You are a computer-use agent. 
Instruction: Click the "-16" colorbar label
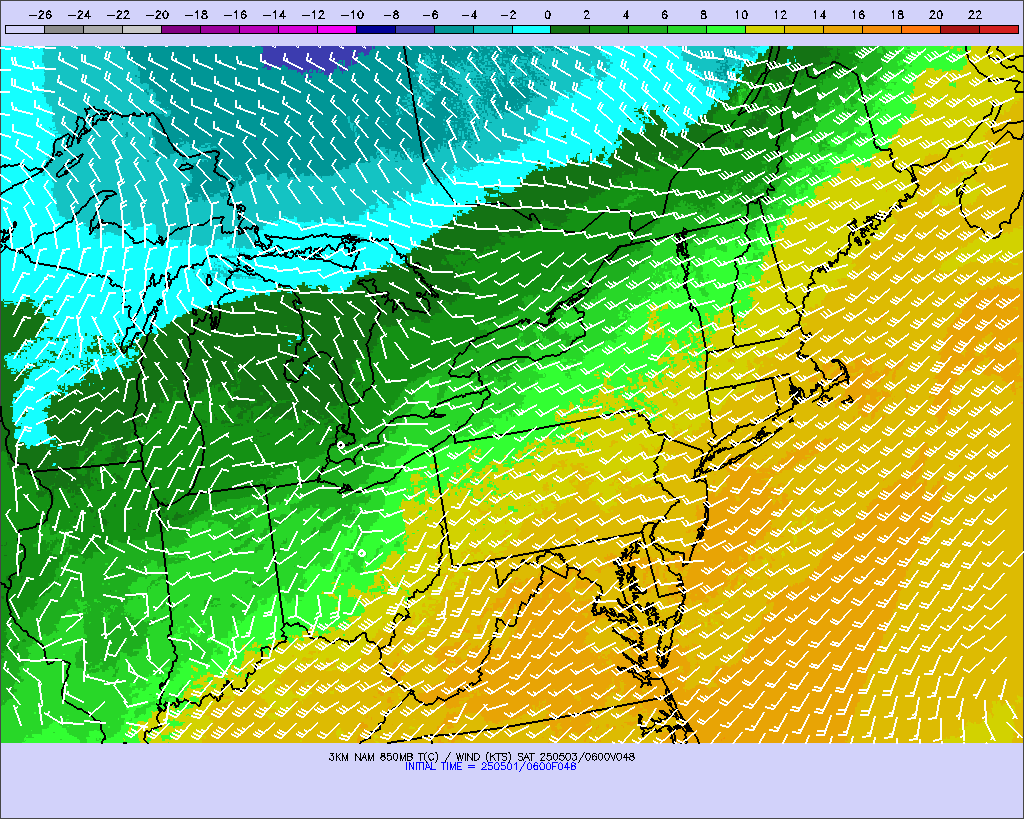coord(235,15)
